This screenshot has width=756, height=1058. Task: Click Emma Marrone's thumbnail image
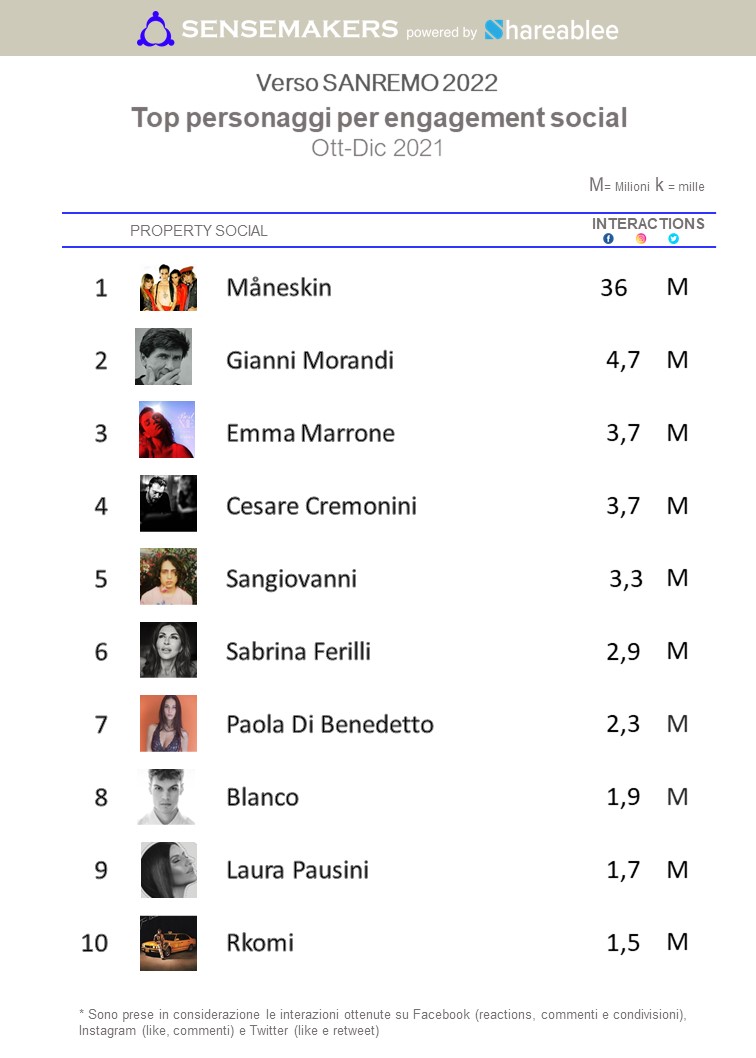167,430
